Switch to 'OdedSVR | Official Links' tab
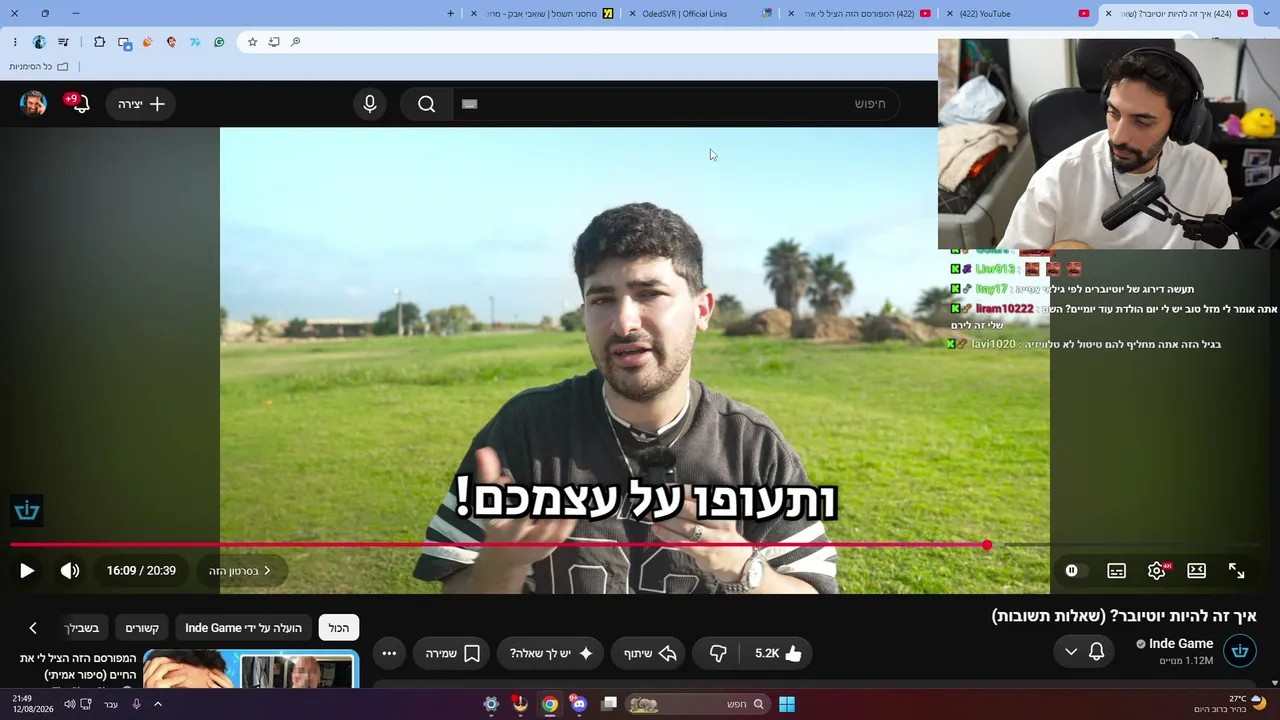This screenshot has width=1280, height=720. click(x=700, y=13)
